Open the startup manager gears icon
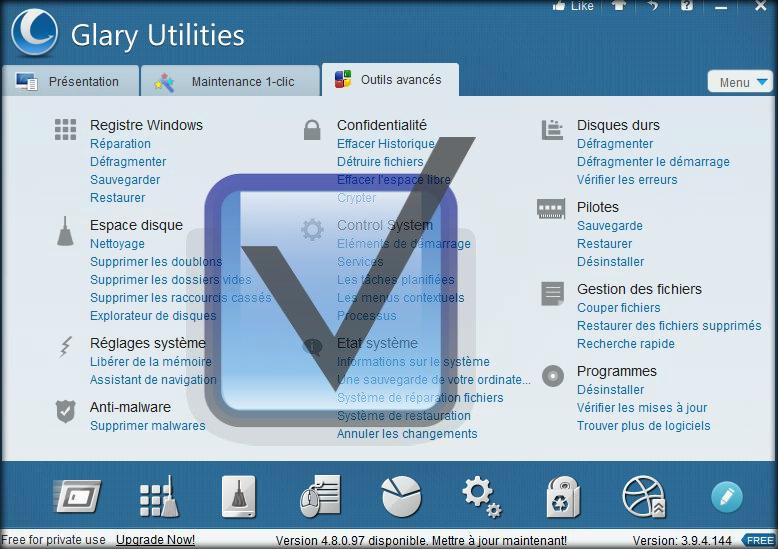Screen dimensions: 778x549 (x=481, y=496)
